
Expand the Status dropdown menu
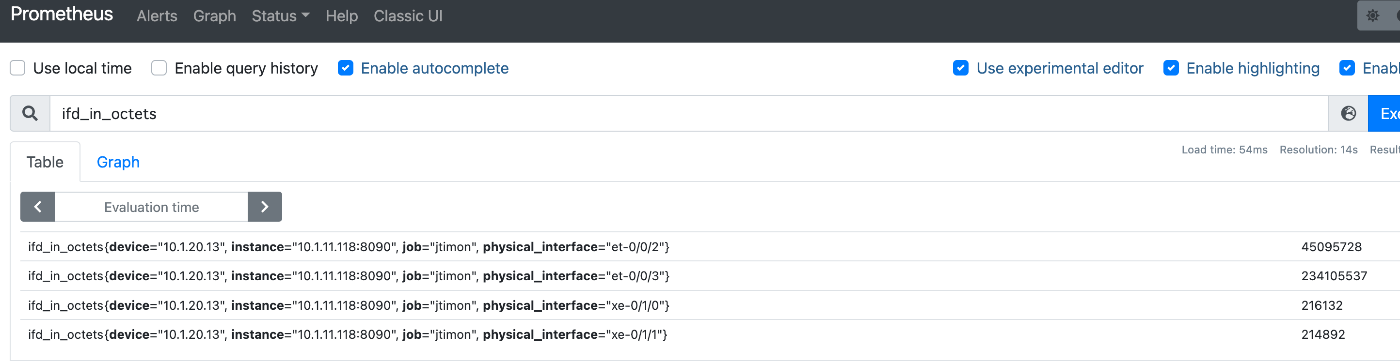[x=280, y=16]
